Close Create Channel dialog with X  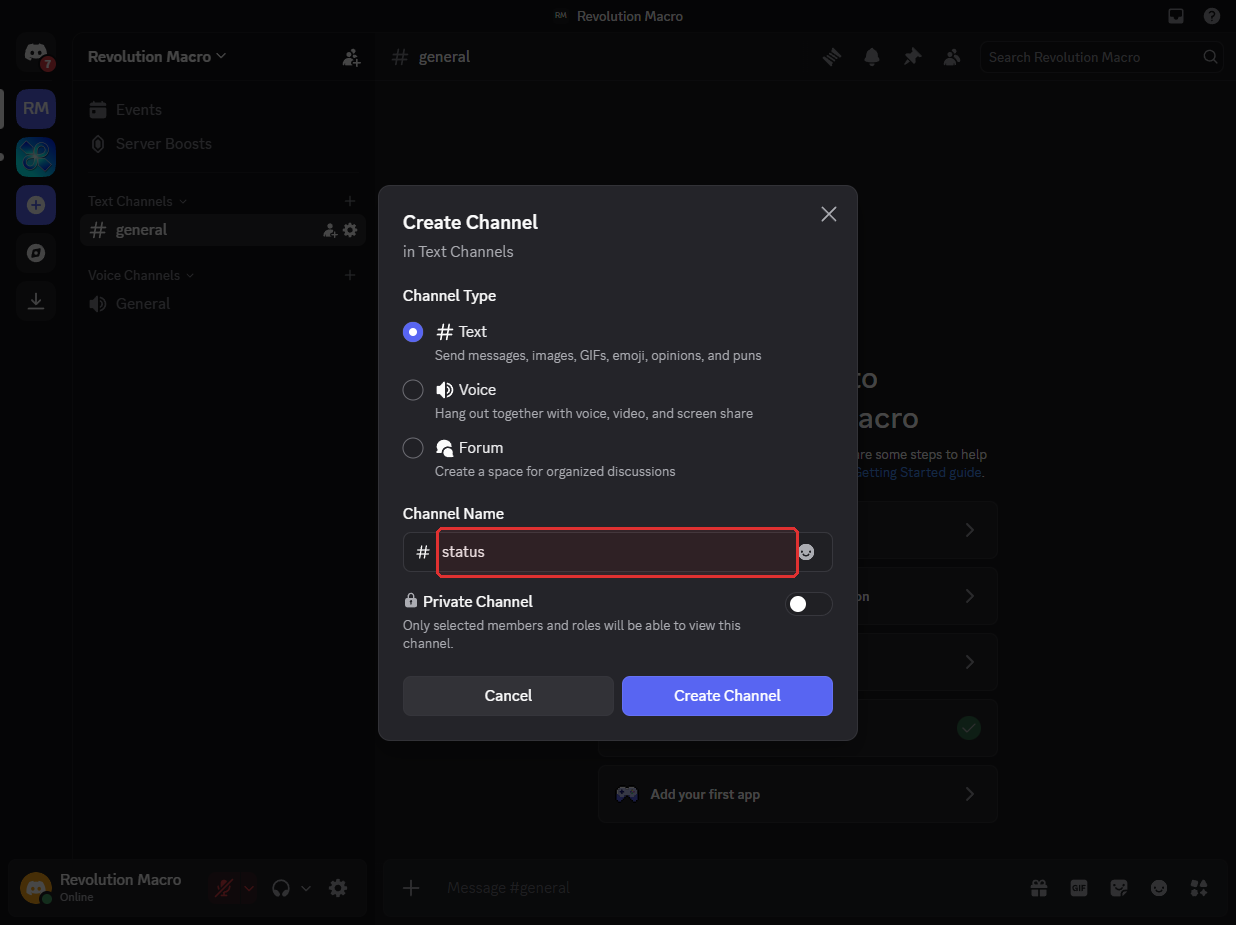pos(828,214)
